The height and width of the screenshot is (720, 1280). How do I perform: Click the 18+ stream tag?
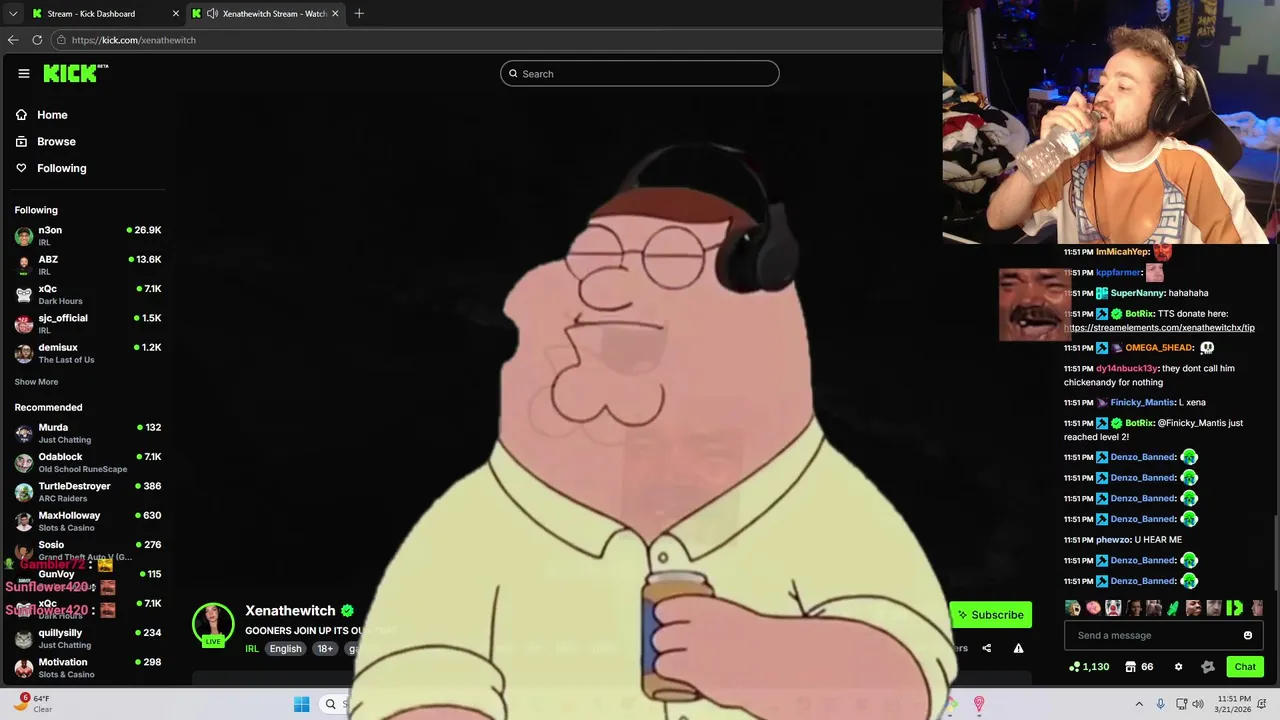tap(325, 649)
